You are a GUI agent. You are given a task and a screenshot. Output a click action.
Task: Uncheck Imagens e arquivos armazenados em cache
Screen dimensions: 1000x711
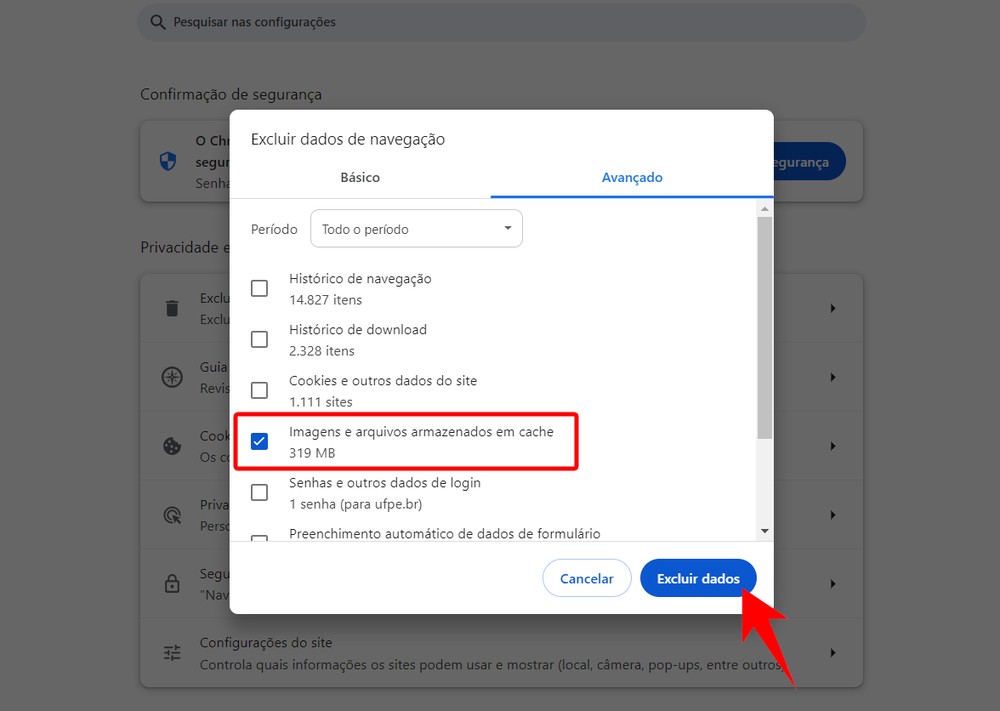pos(259,441)
